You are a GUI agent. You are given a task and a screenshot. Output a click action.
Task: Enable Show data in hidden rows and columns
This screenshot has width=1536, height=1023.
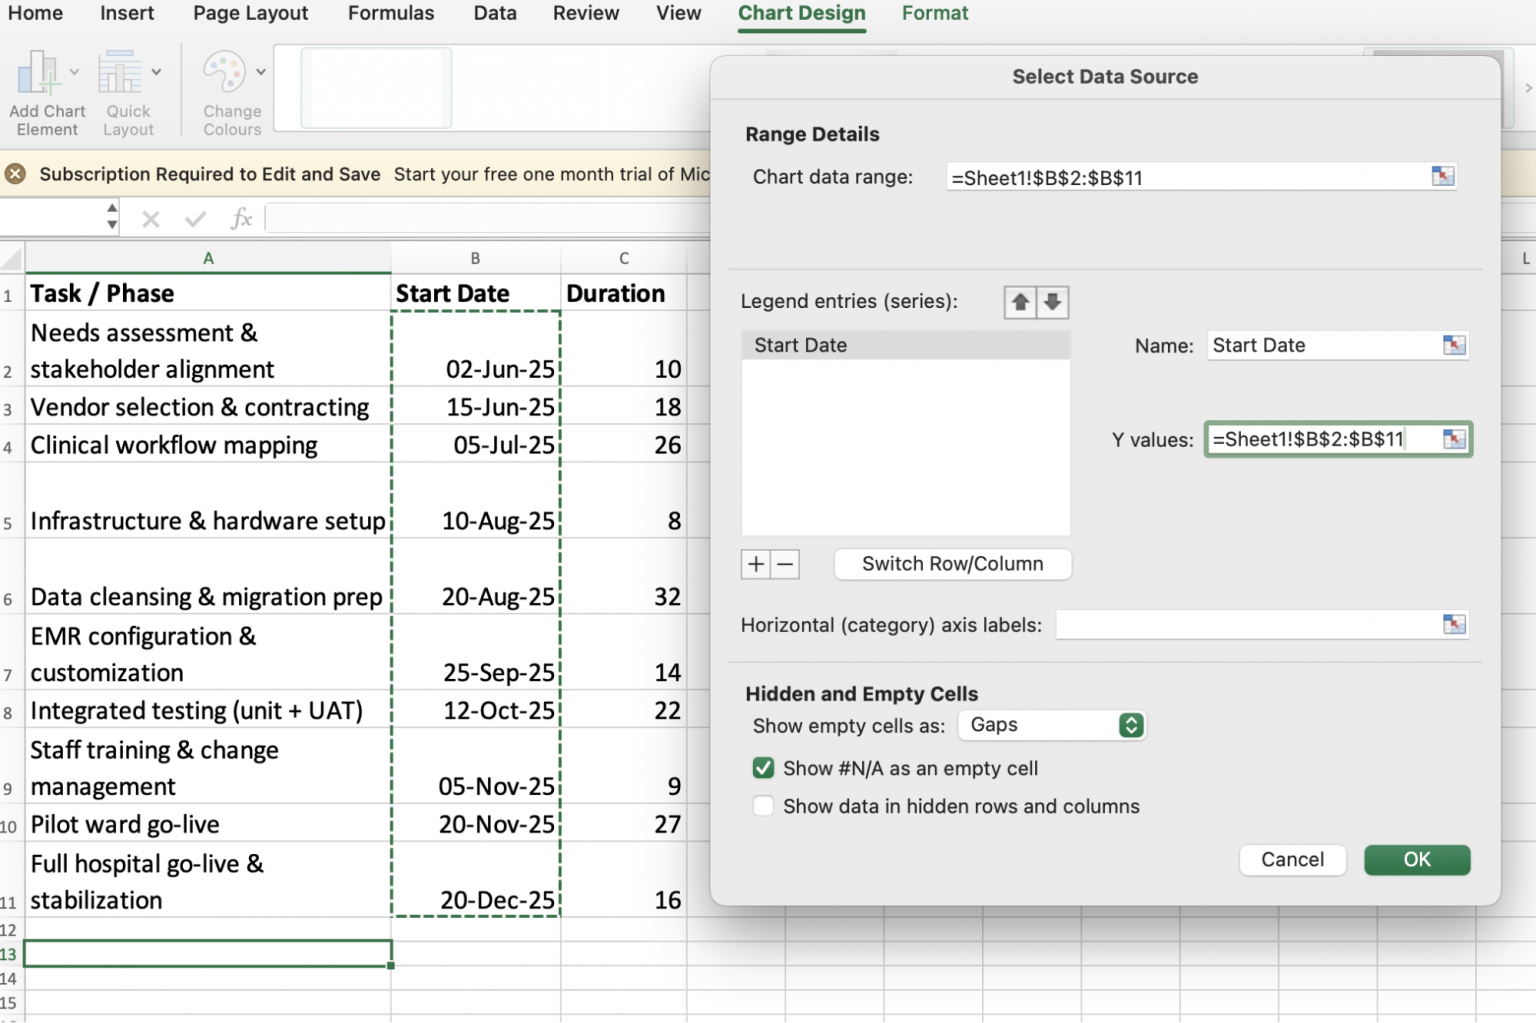763,806
